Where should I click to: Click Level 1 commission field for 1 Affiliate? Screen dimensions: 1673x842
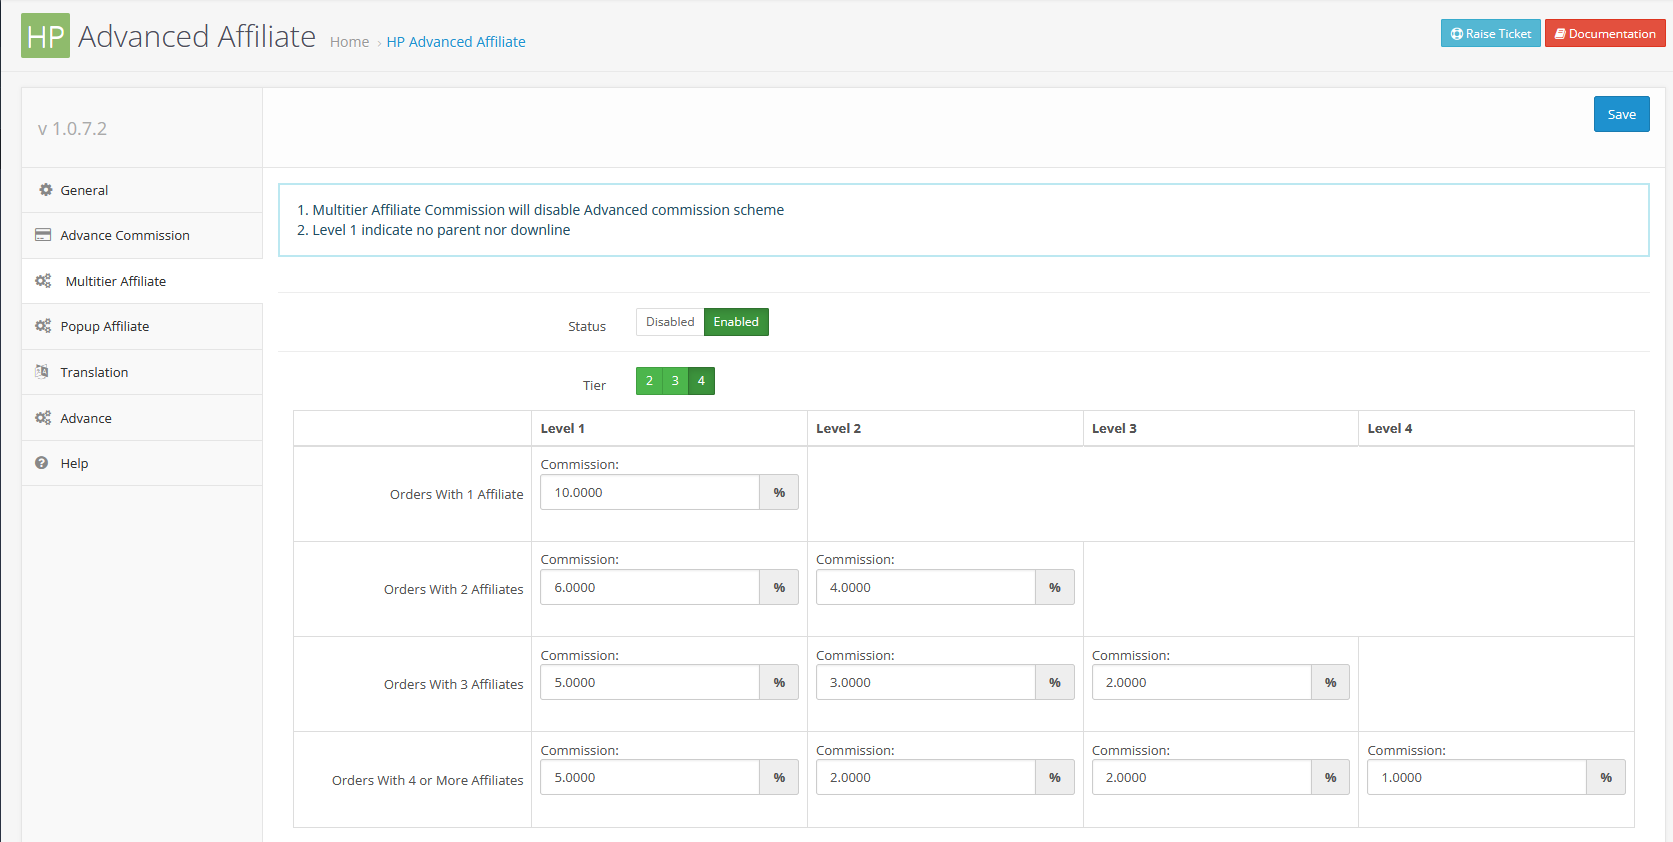point(649,492)
